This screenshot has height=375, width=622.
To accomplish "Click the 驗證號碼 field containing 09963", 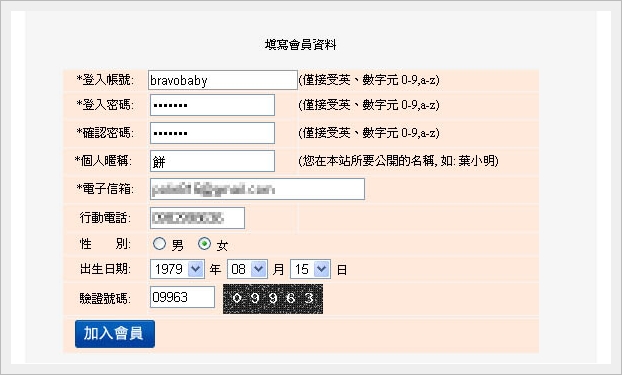I will tap(182, 297).
